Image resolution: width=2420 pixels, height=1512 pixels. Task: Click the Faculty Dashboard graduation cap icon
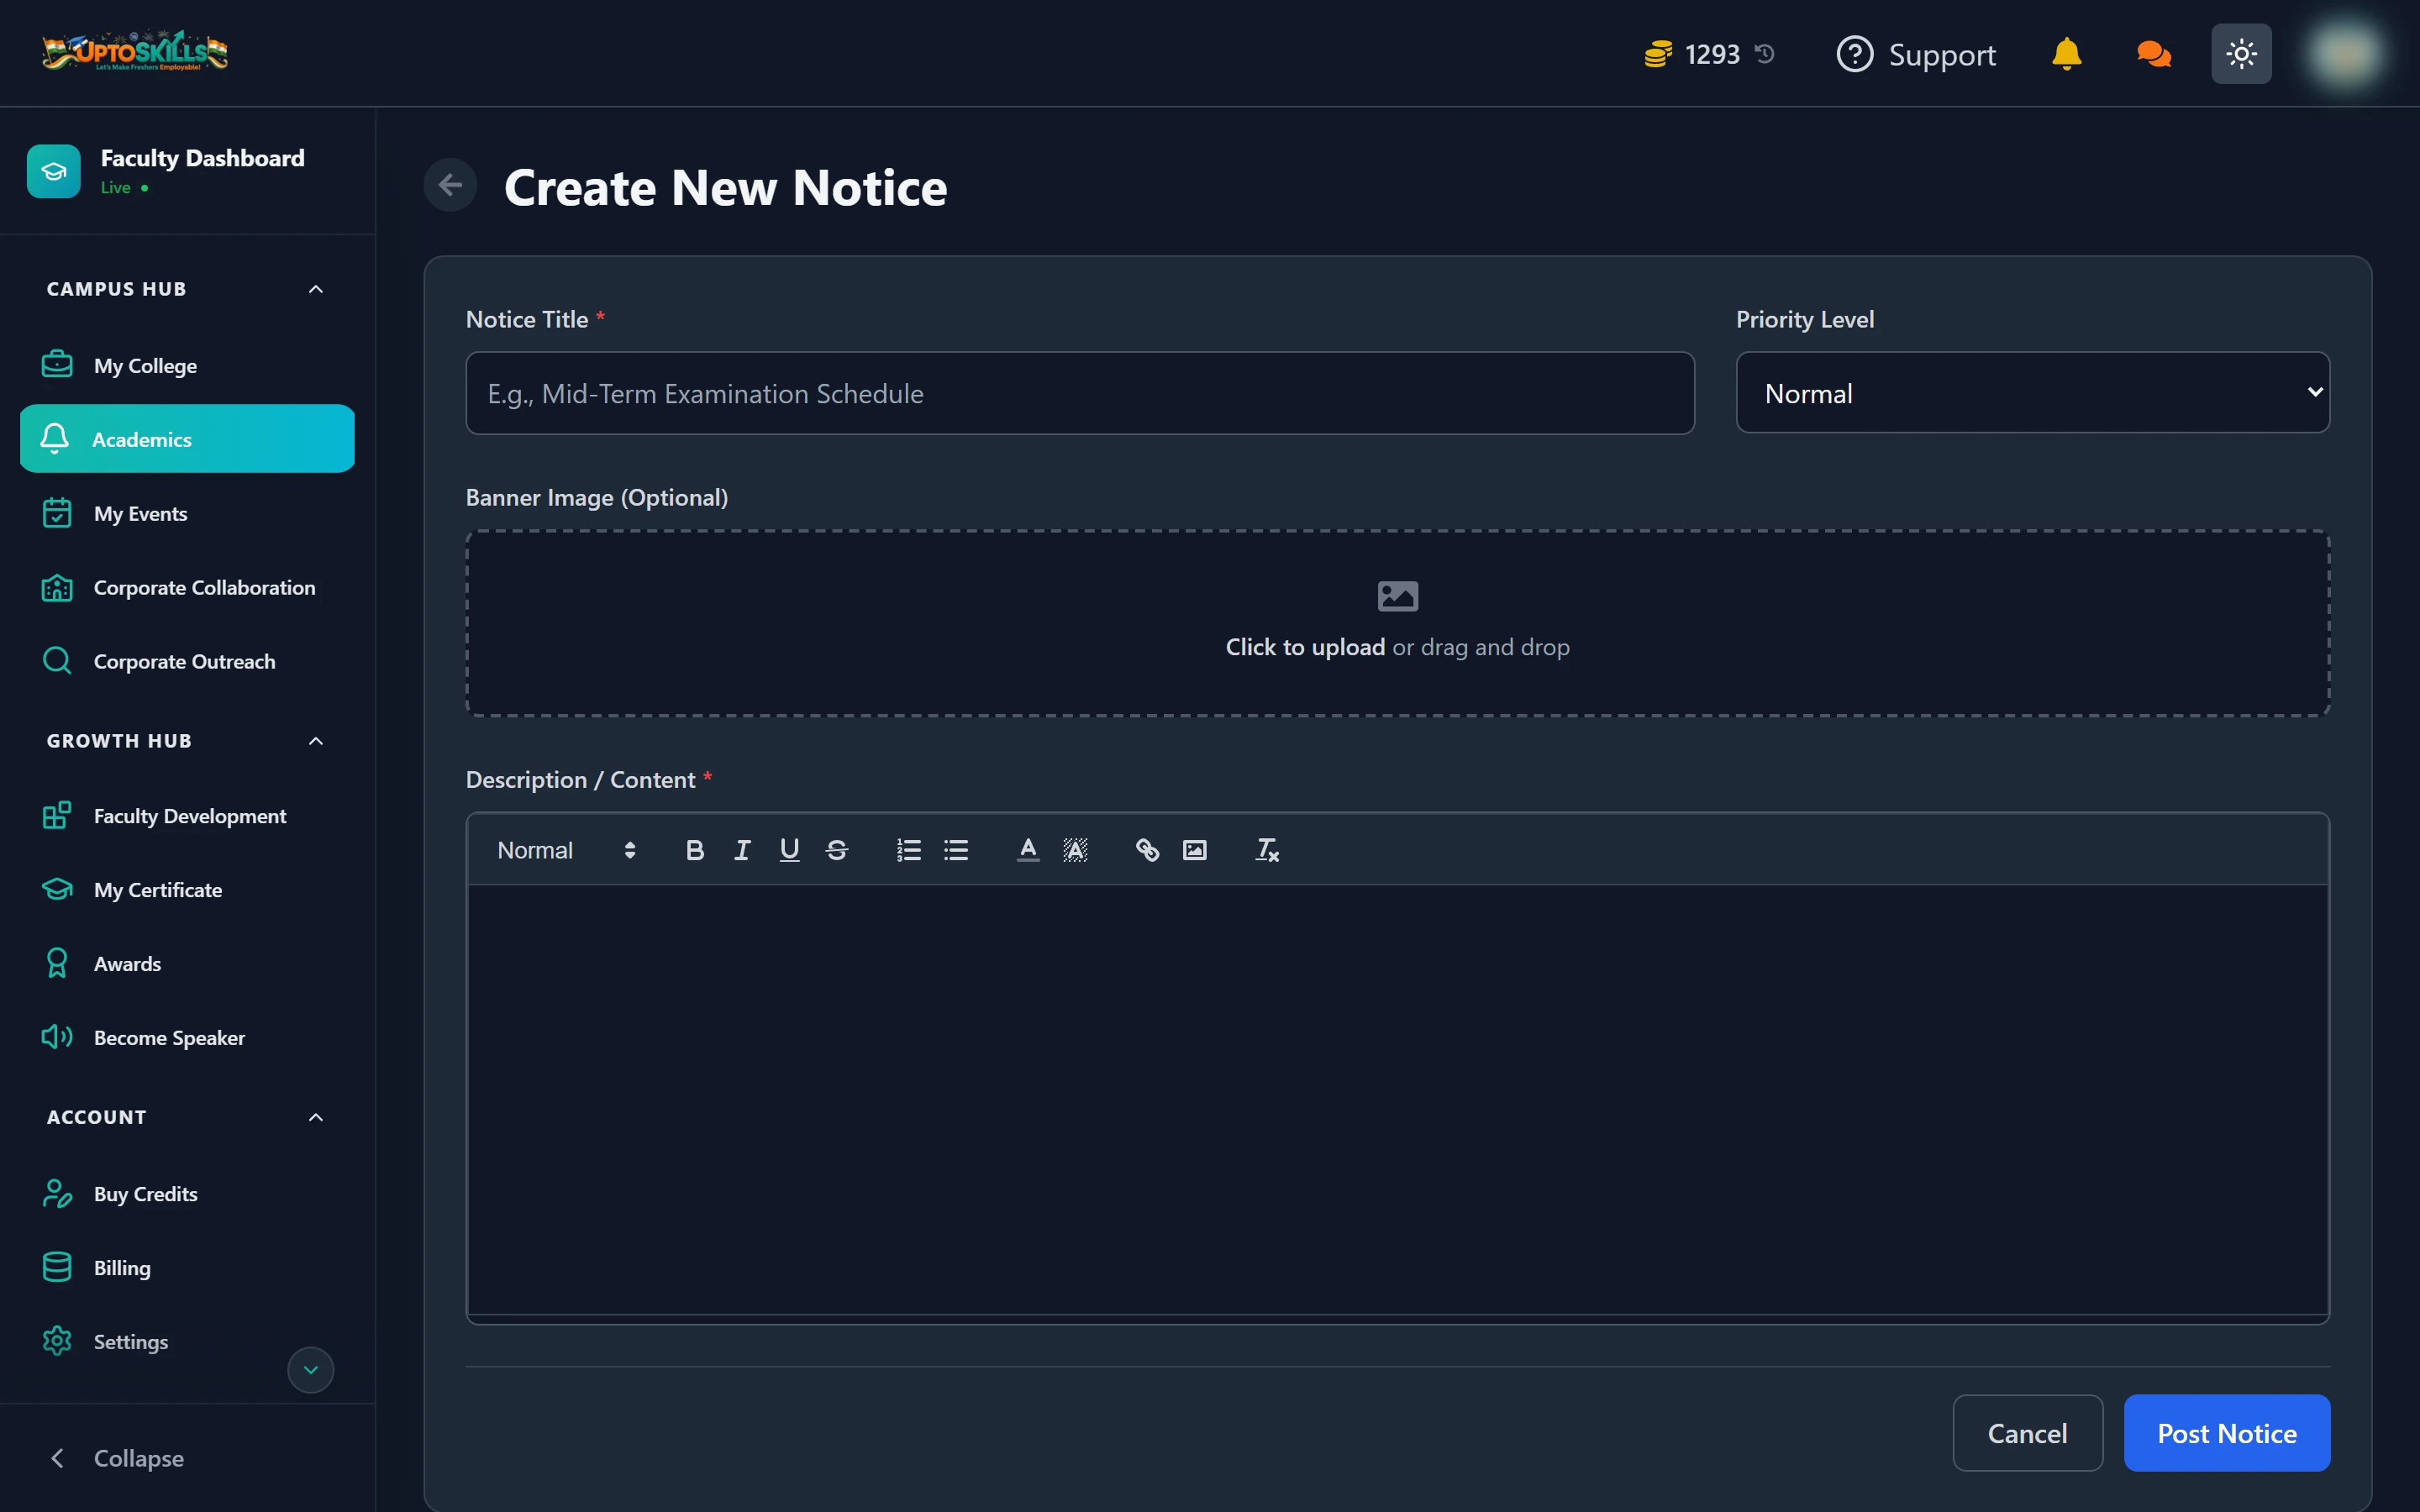54,171
